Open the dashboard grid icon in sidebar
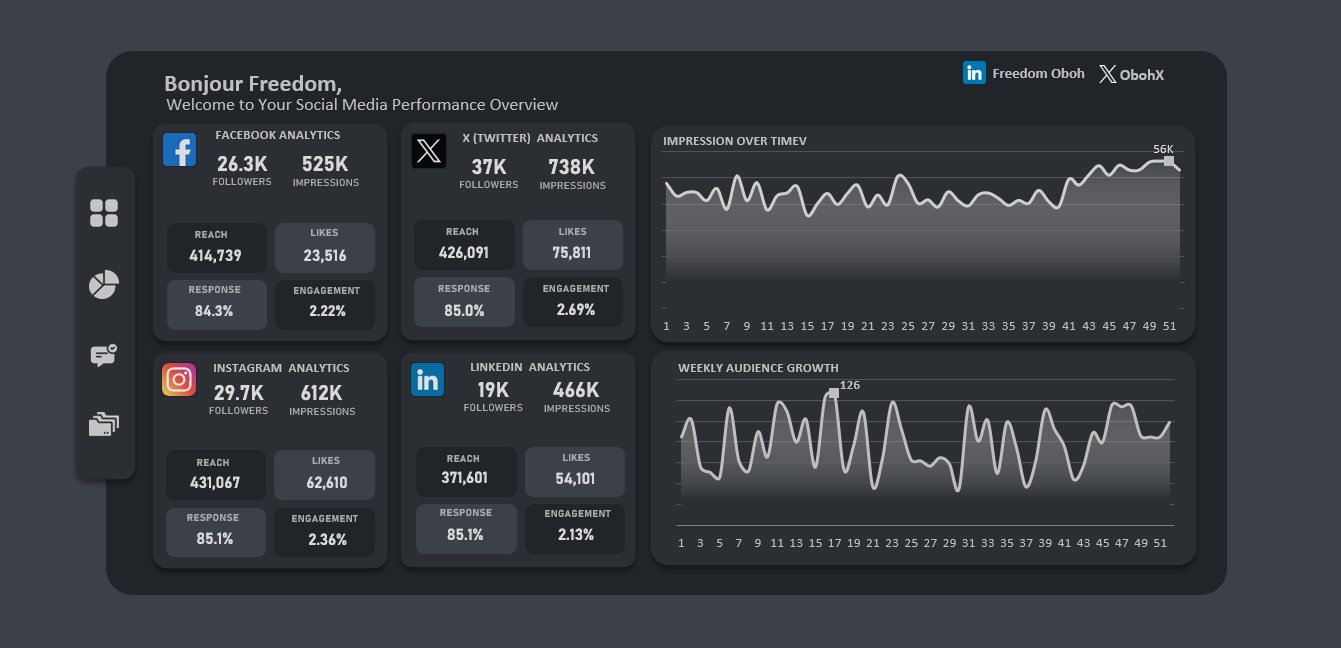Screen dimensions: 1341x648 point(104,213)
